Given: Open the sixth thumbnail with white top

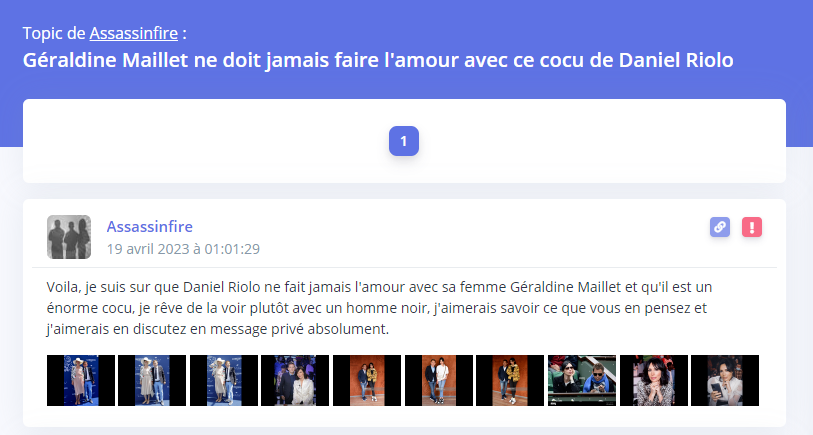Looking at the screenshot, I should tap(439, 381).
